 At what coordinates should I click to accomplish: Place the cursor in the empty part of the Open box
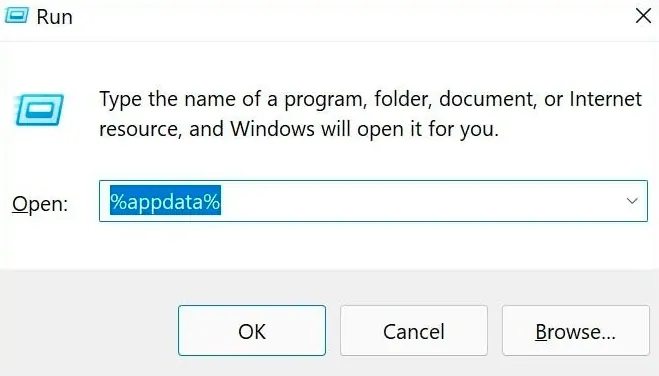[x=420, y=201]
